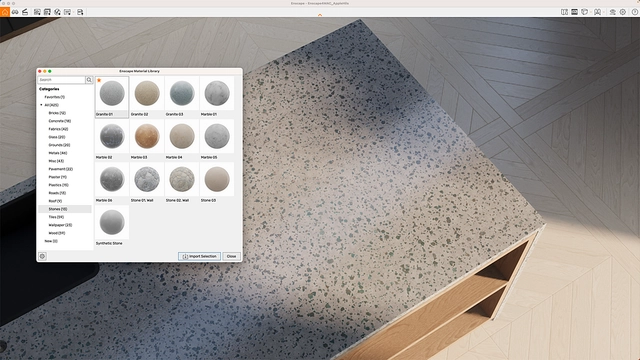Open the gear settings in Material Library footer

pos(42,256)
